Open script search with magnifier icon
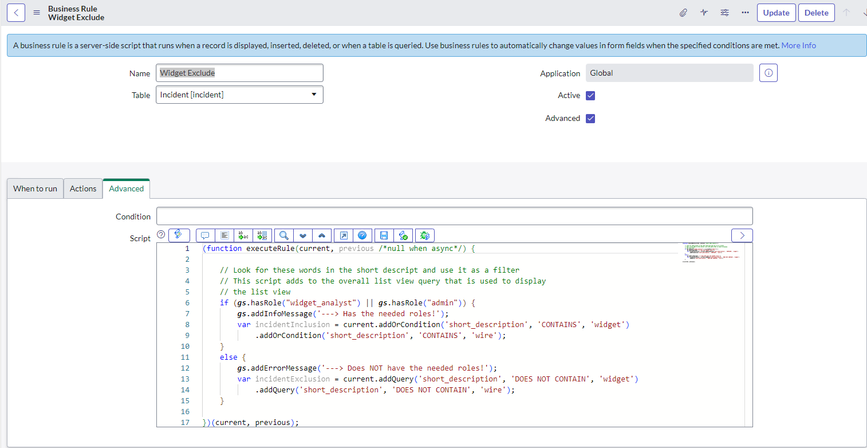The width and height of the screenshot is (867, 448). 284,235
